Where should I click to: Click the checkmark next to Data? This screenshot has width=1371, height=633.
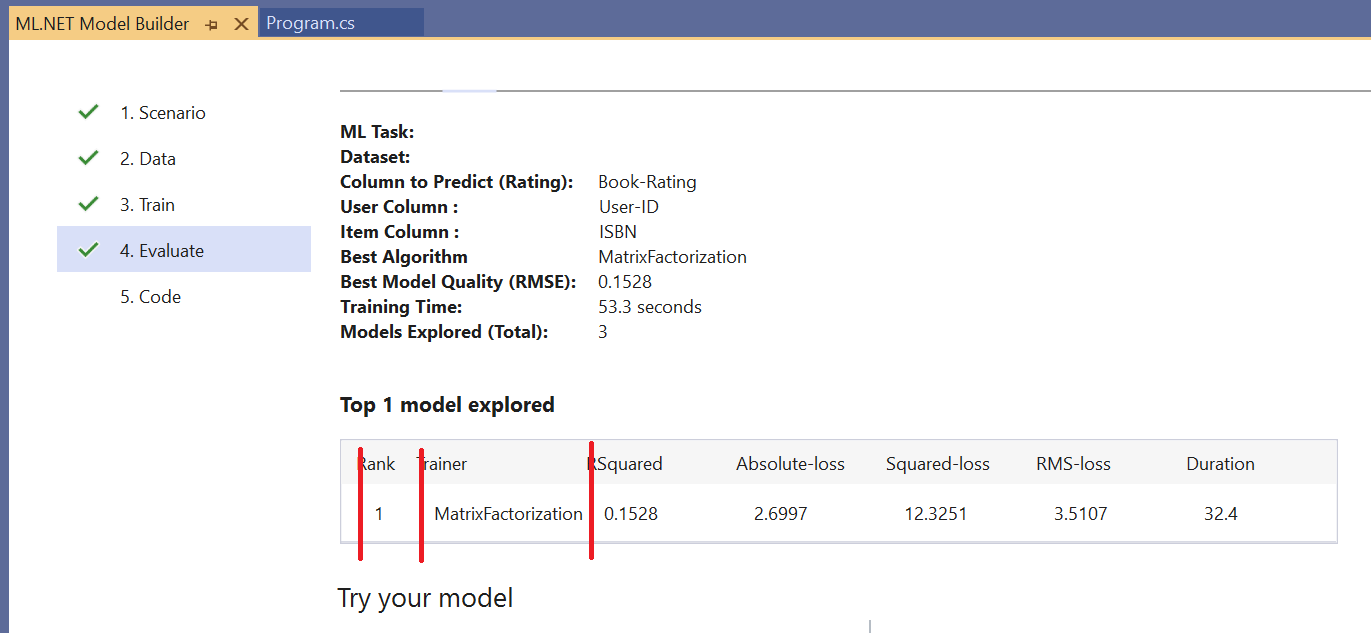pyautogui.click(x=88, y=158)
